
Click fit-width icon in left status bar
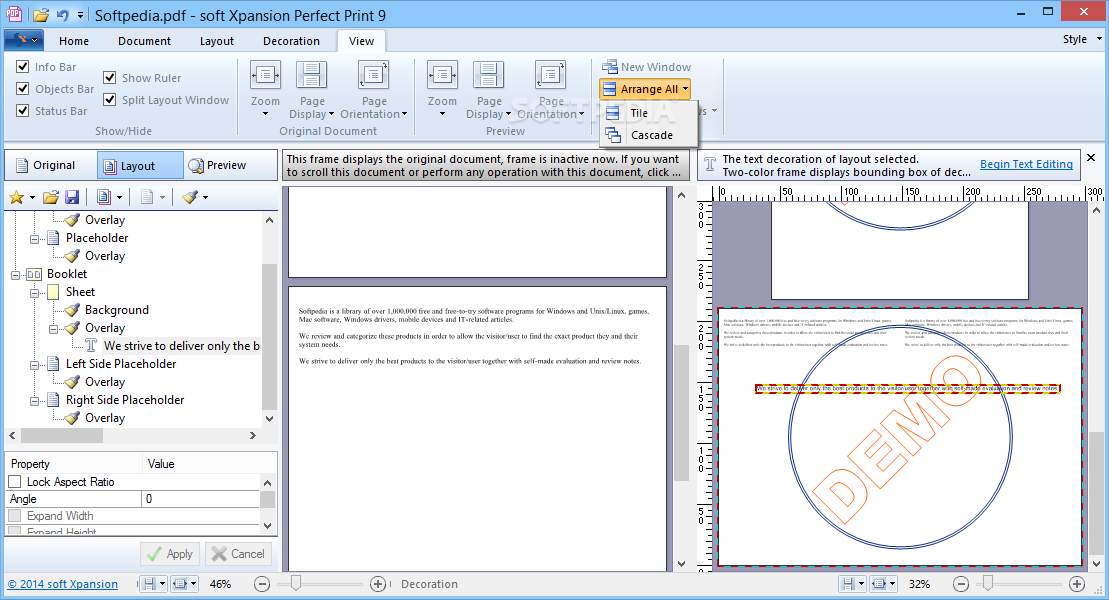click(180, 584)
